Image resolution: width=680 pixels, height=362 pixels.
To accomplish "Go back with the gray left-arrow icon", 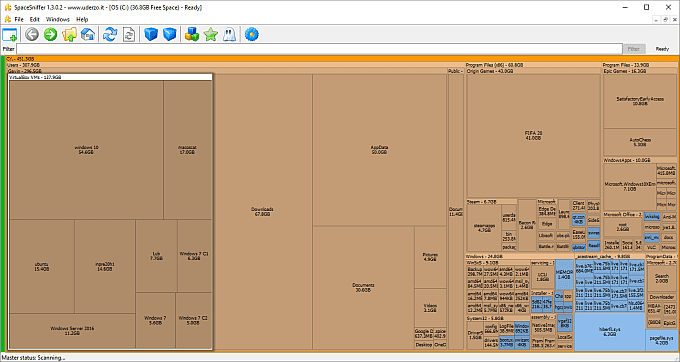I will click(x=32, y=34).
